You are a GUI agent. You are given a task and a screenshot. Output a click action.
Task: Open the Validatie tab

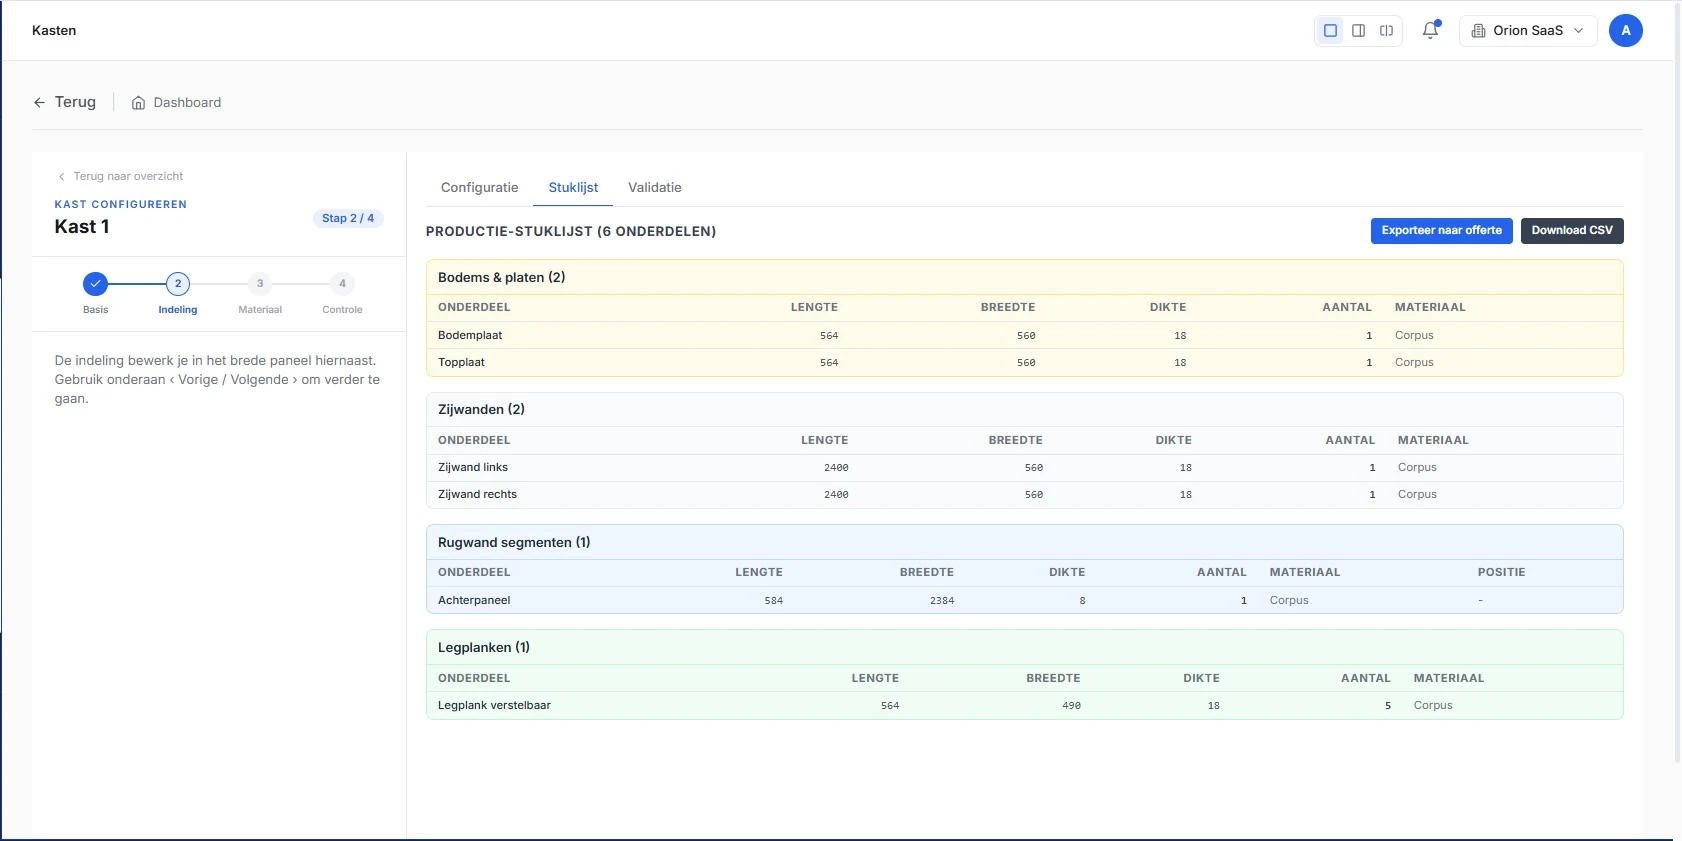pyautogui.click(x=655, y=187)
